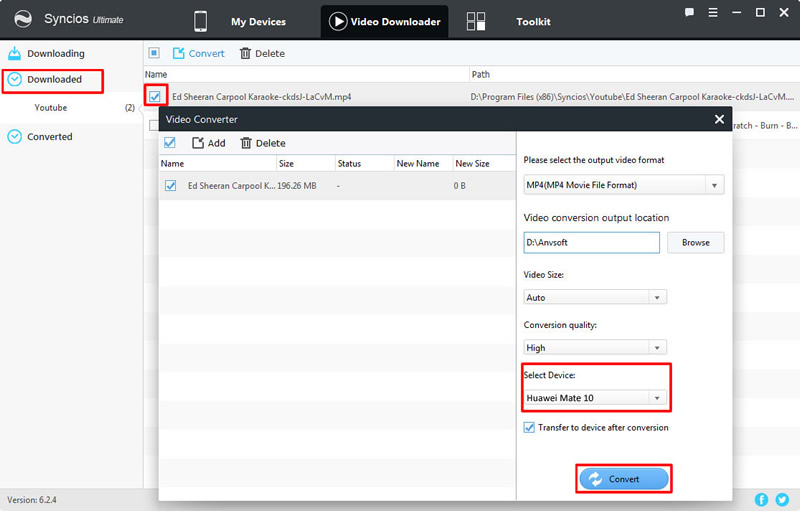Click New Name column header
The width and height of the screenshot is (800, 511).
(418, 164)
